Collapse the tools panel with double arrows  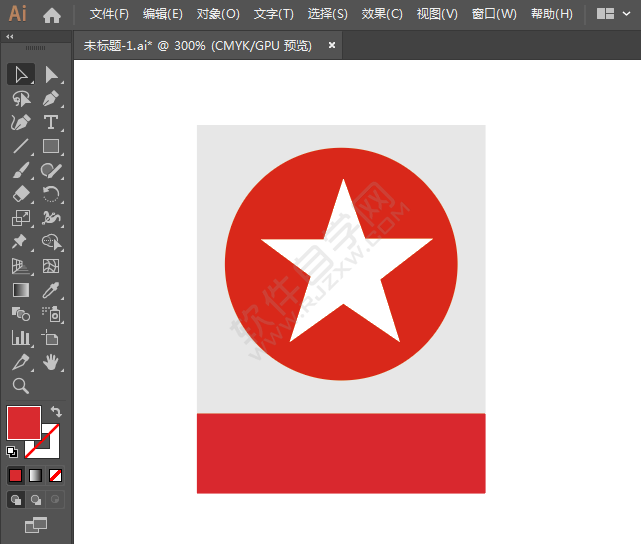tap(10, 36)
